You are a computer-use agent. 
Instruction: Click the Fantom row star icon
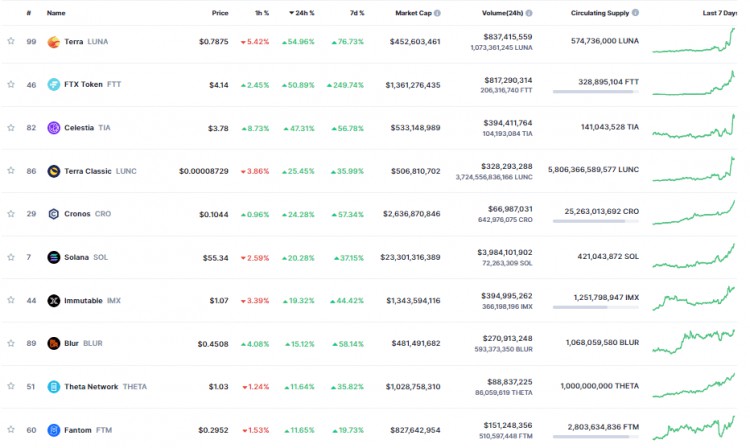point(11,430)
